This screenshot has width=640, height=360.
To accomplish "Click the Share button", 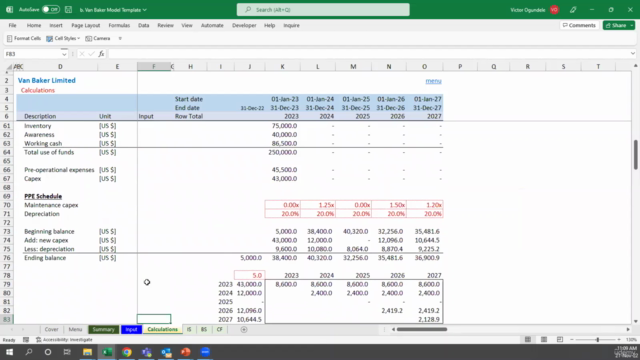I will point(616,25).
